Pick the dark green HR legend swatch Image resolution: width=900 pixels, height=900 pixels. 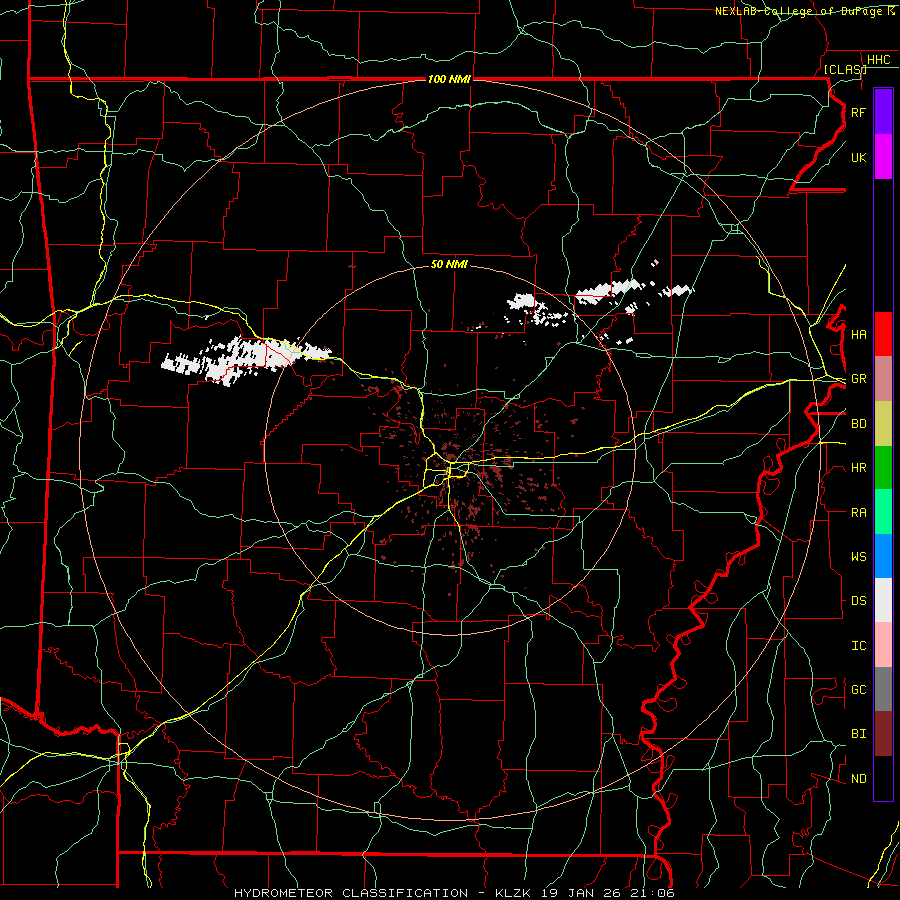[x=883, y=468]
